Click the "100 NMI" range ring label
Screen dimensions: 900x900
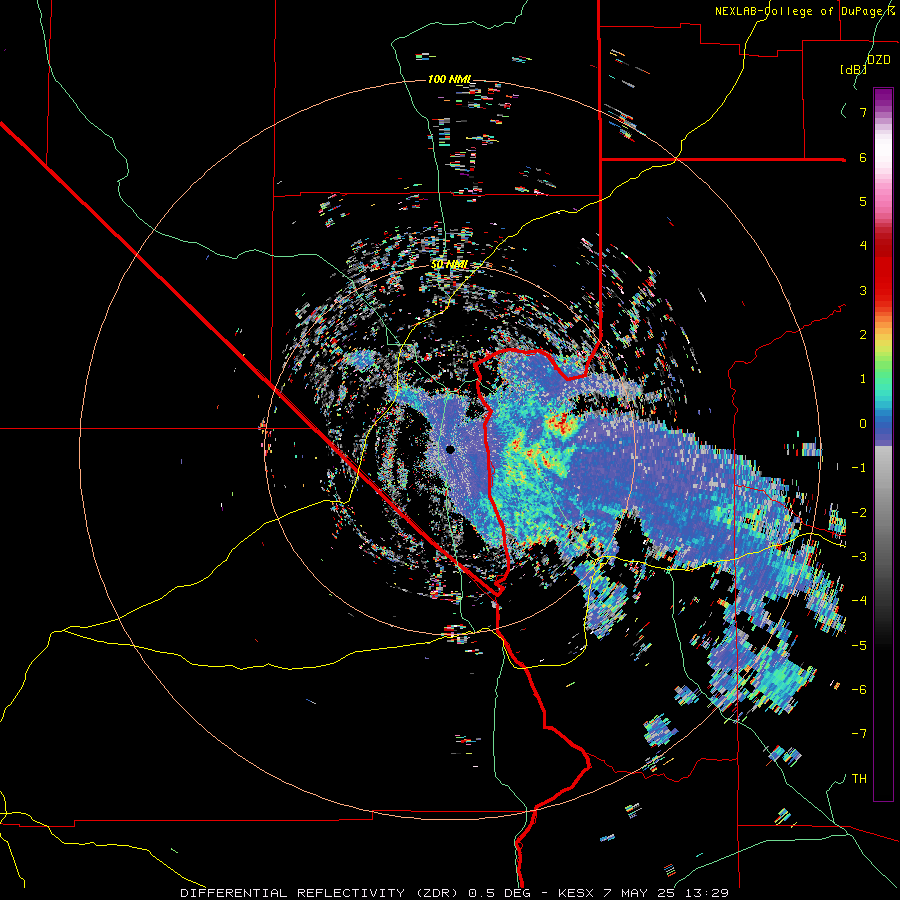[x=449, y=79]
